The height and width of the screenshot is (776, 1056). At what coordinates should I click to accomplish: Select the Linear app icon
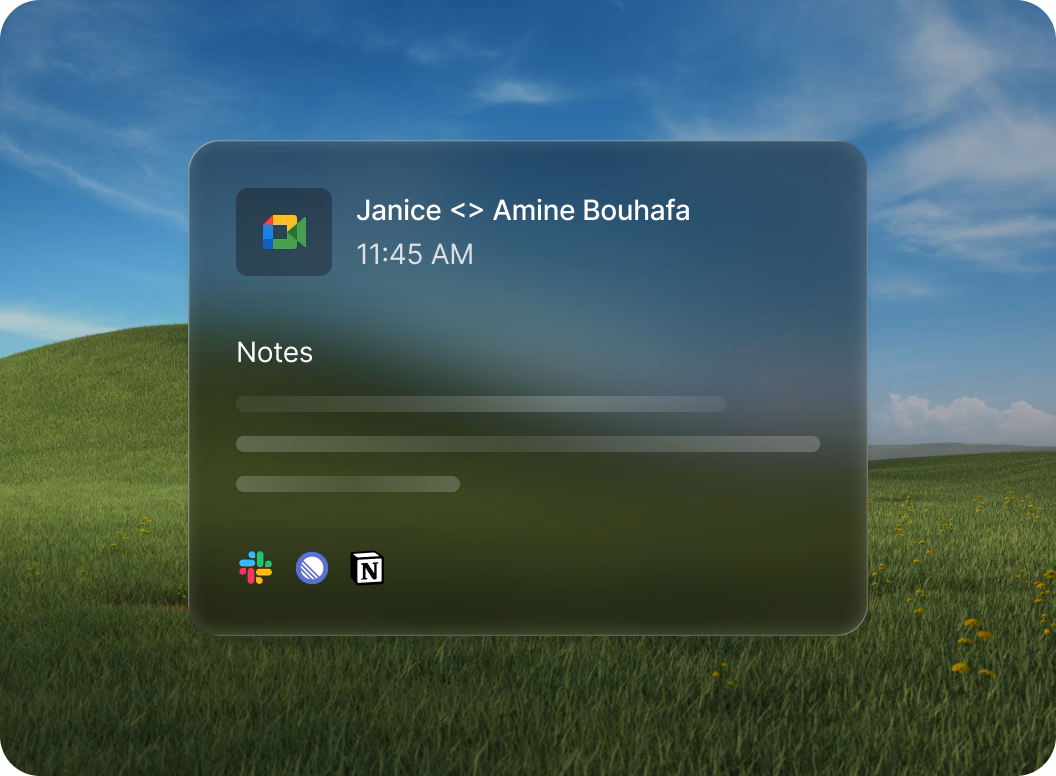312,568
